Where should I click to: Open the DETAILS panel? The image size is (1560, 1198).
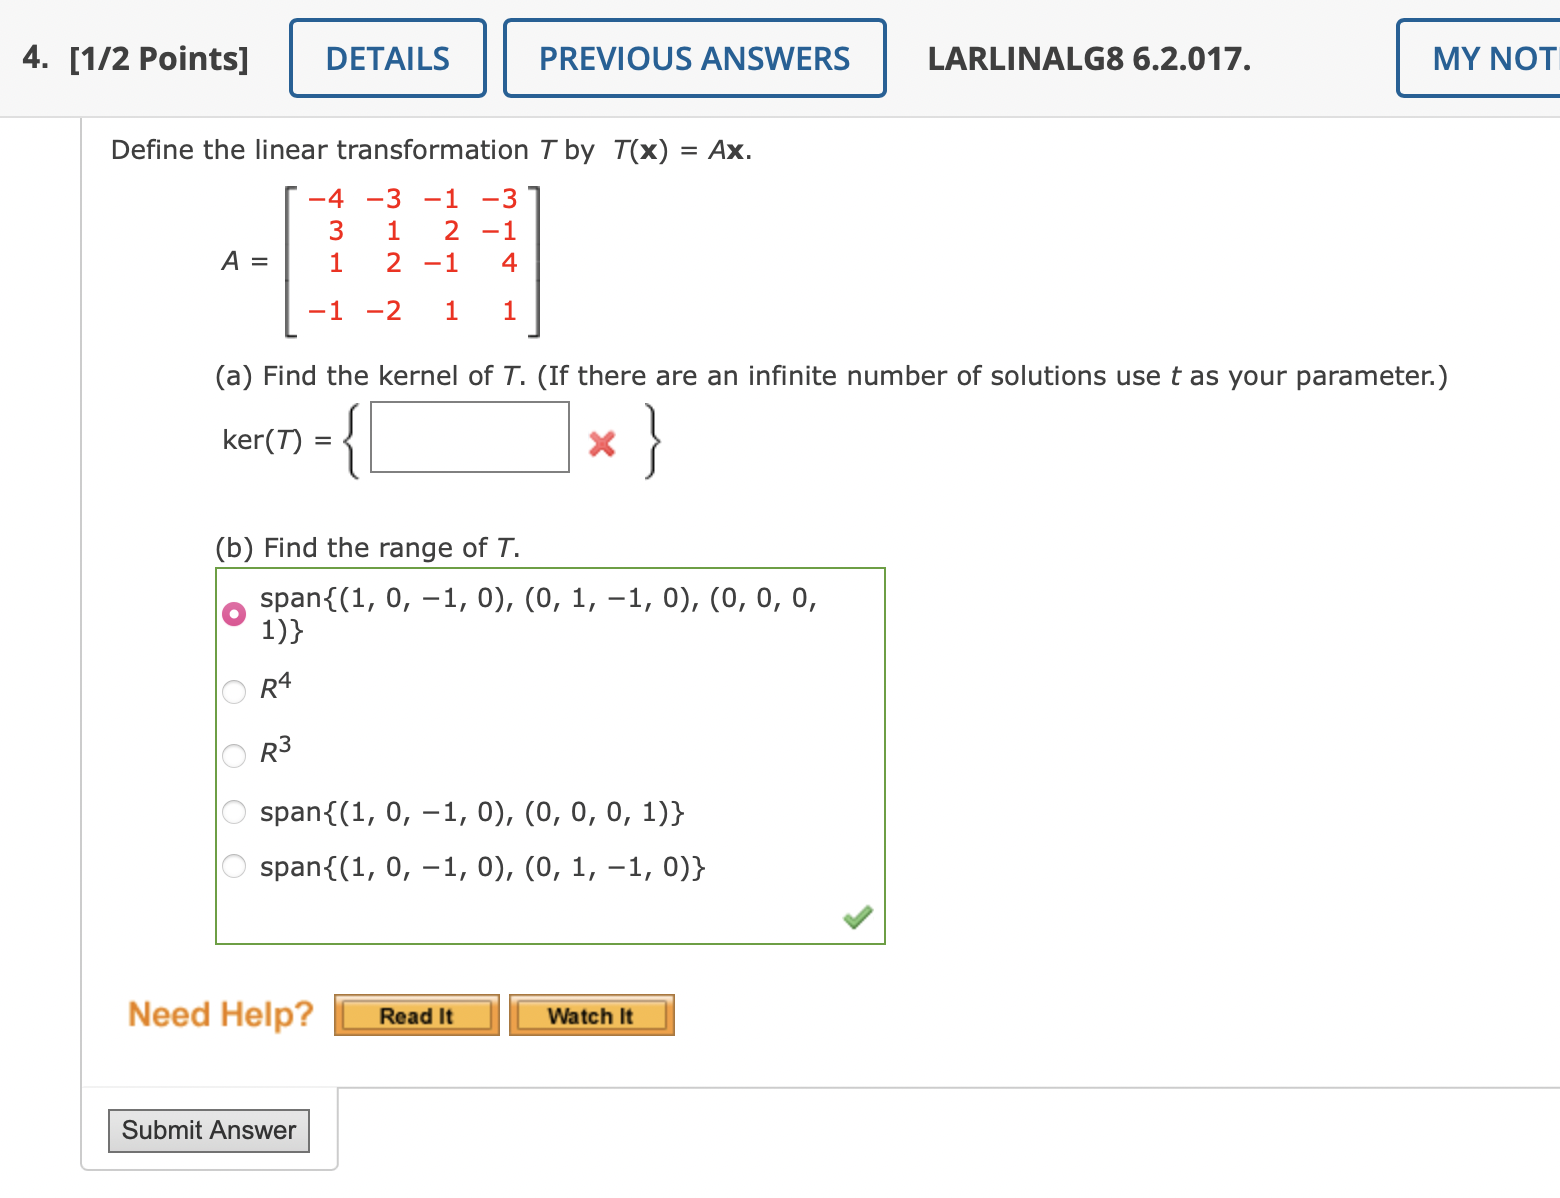point(387,58)
